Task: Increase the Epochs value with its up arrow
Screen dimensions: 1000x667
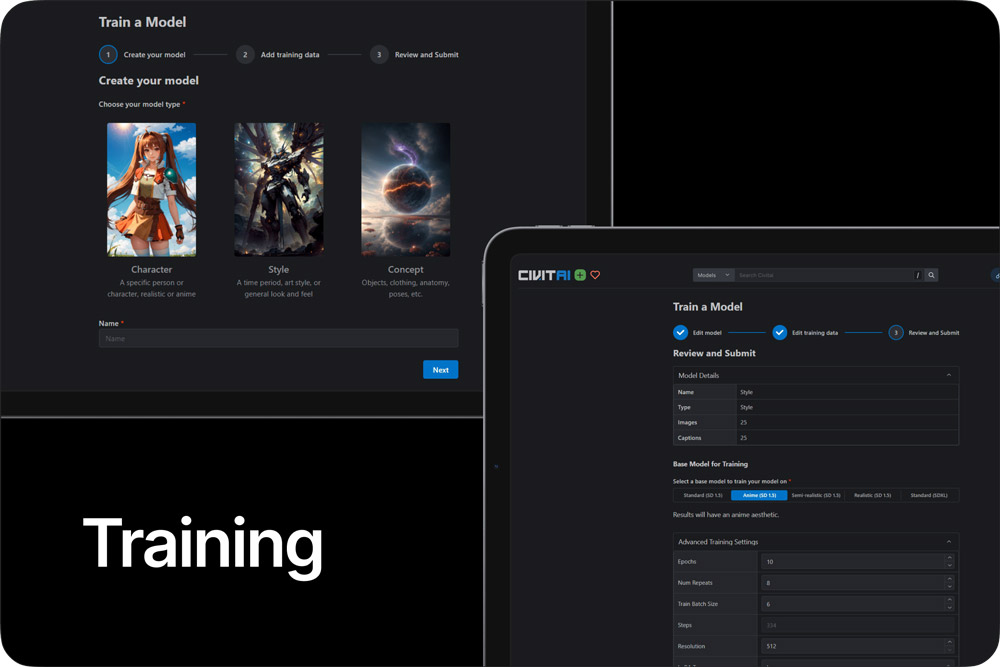Action: (x=950, y=558)
